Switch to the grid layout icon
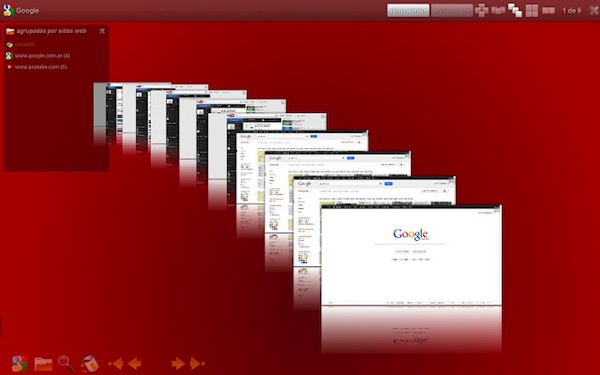This screenshot has width=600, height=375. 532,10
